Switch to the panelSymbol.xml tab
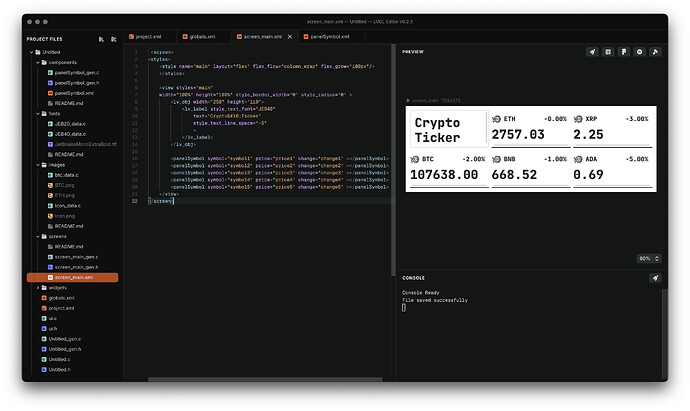Image resolution: width=690 pixels, height=411 pixels. [330, 37]
